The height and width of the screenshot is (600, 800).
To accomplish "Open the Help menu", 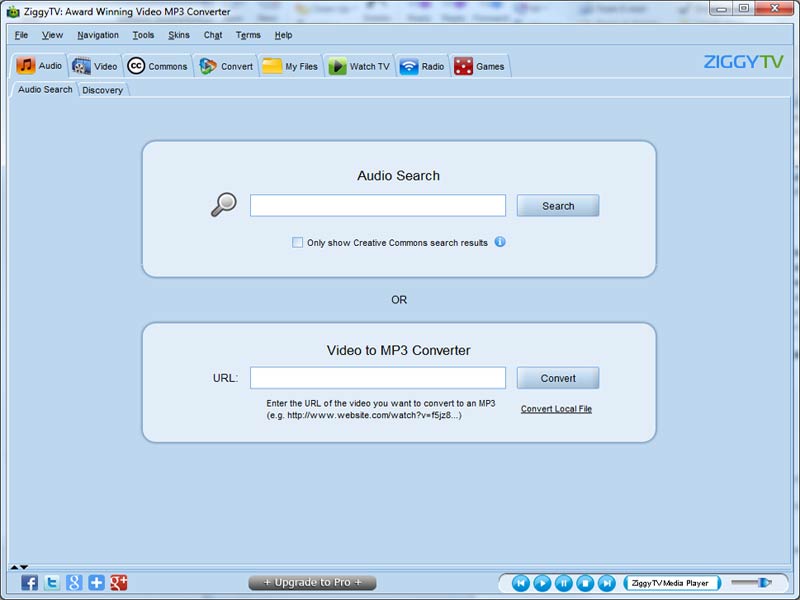I will (283, 35).
